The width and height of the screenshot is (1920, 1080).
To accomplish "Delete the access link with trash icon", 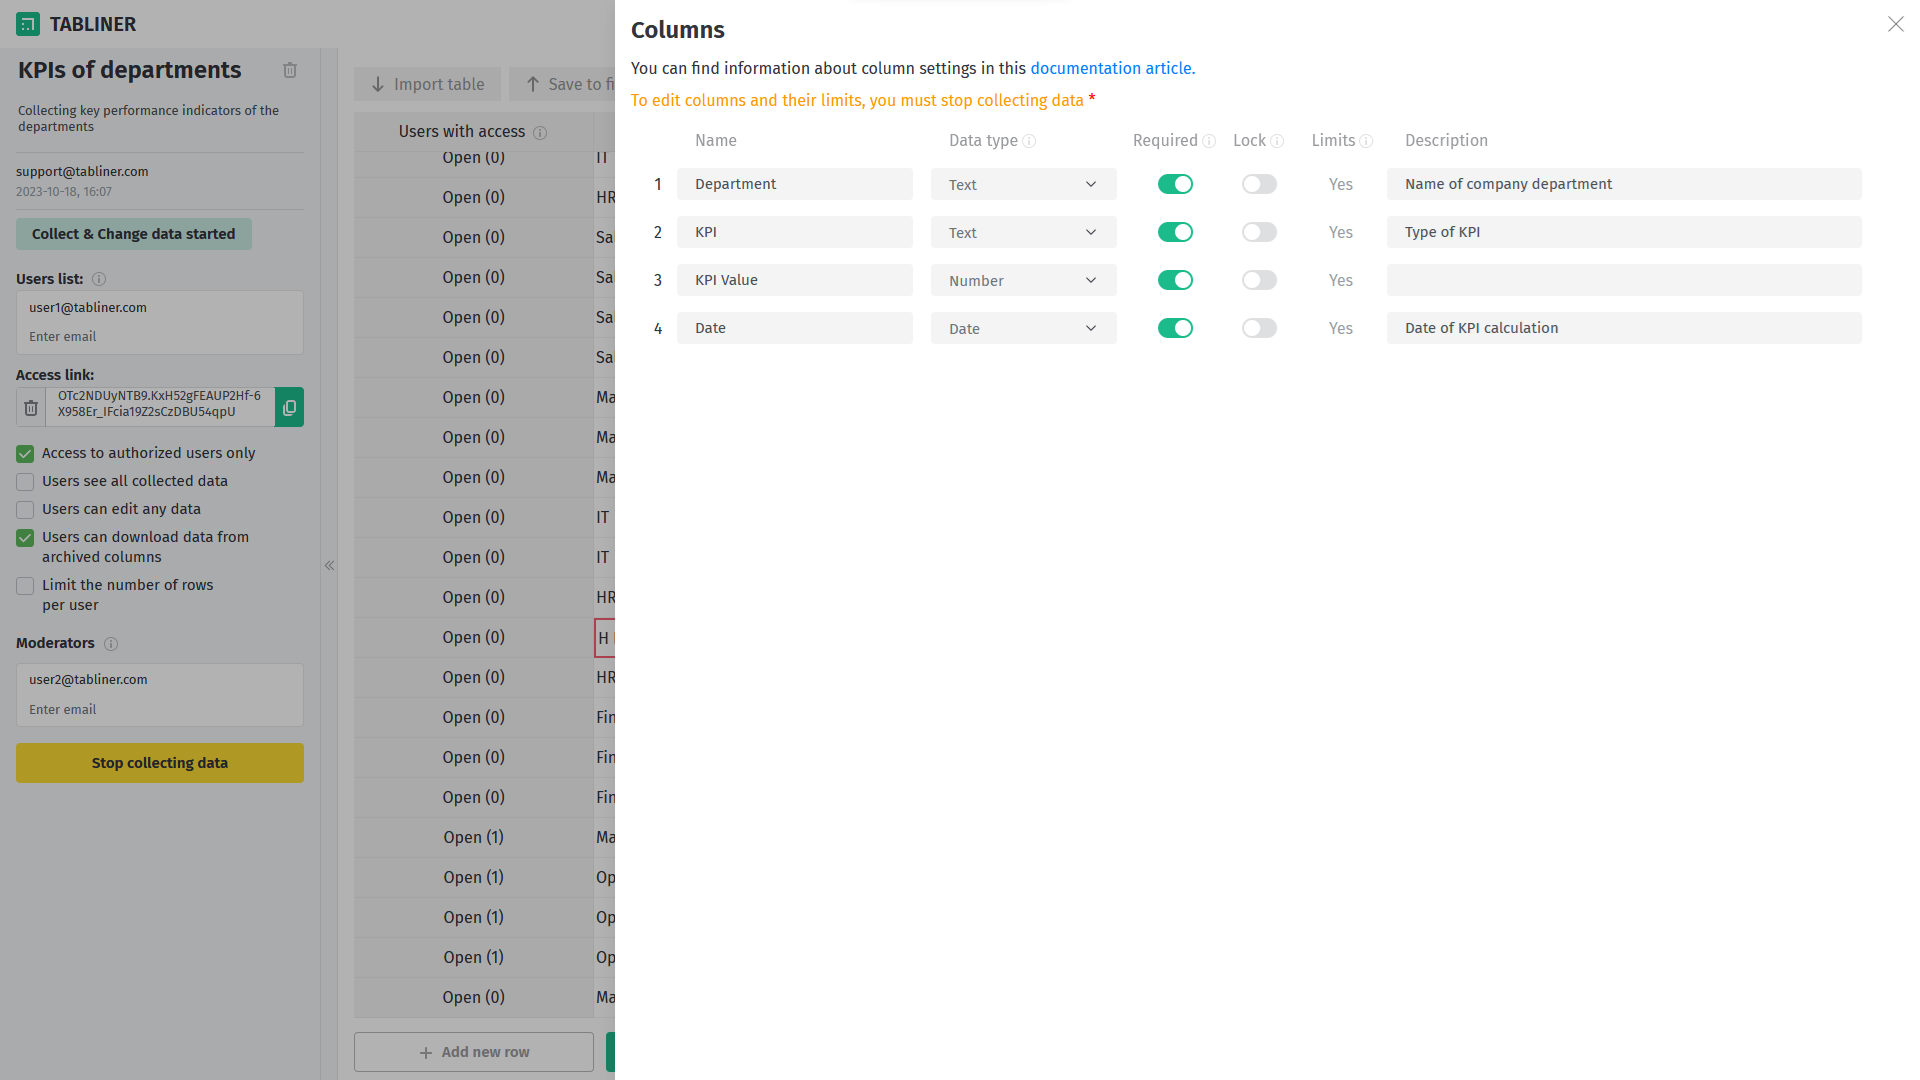I will [x=31, y=407].
